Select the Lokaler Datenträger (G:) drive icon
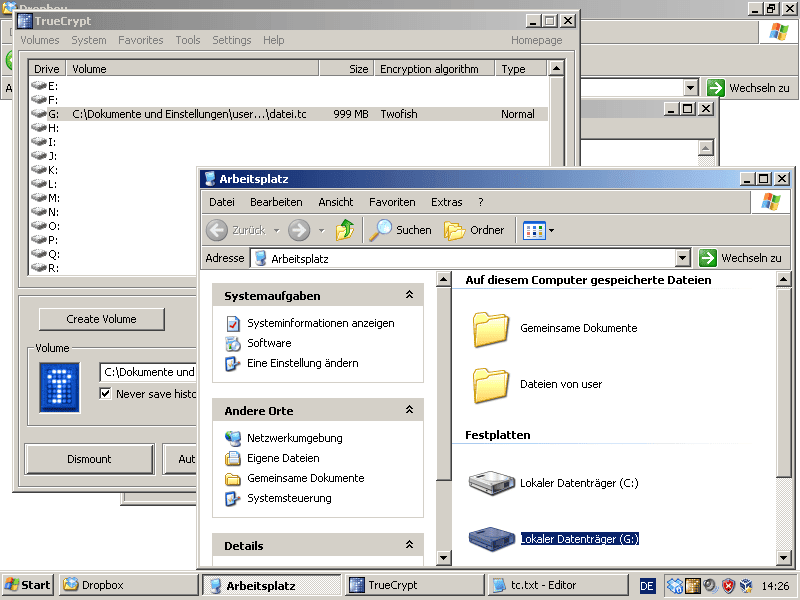The width and height of the screenshot is (800, 600). tap(491, 539)
